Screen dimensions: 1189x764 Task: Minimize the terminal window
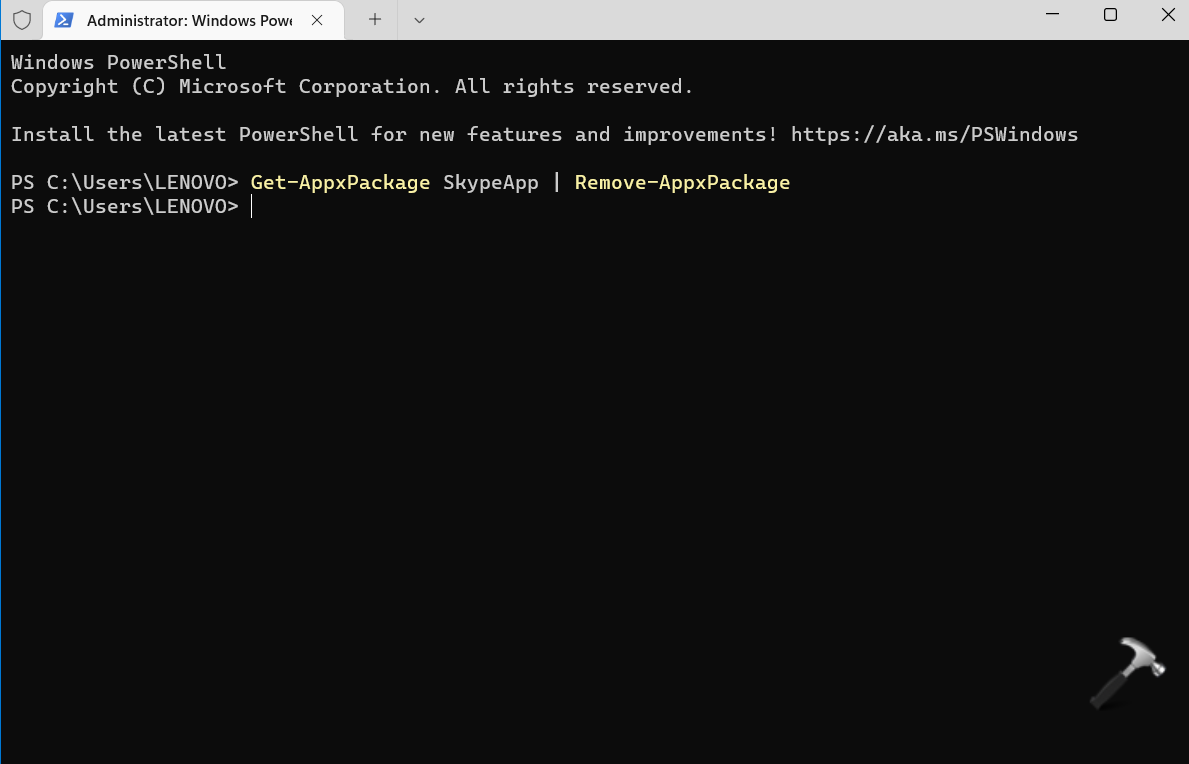pos(1052,14)
